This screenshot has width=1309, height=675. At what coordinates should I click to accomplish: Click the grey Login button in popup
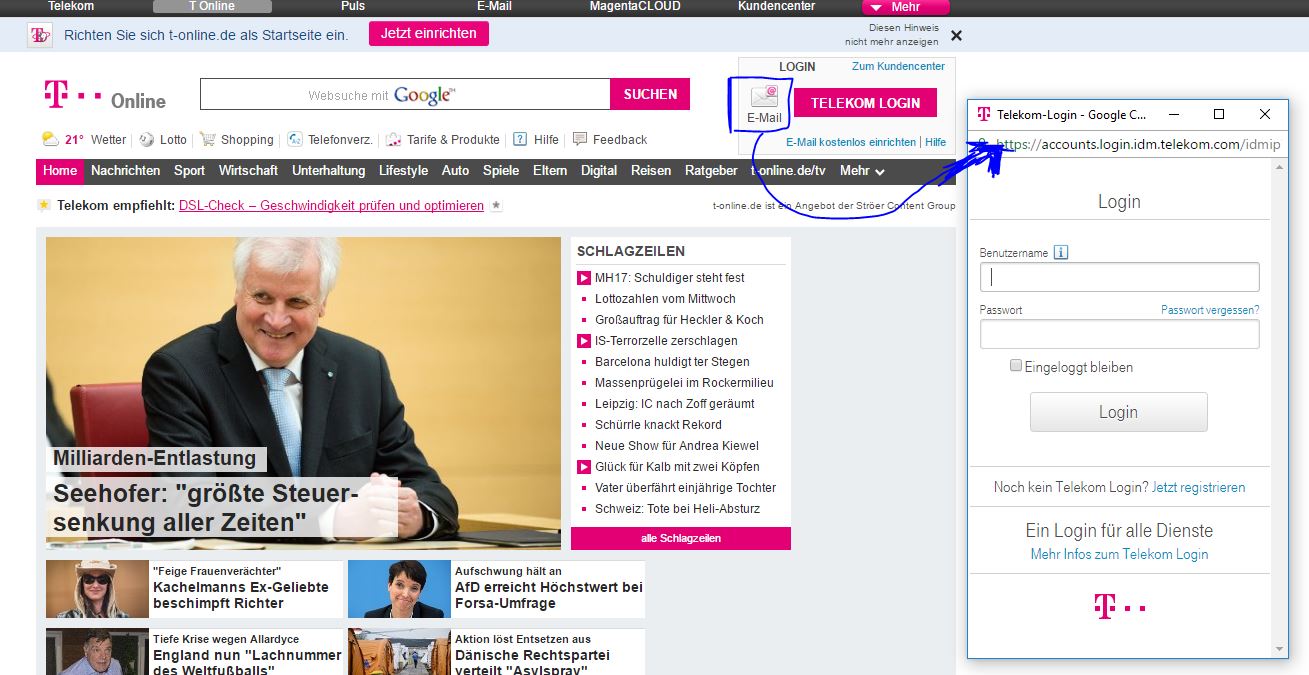(1118, 412)
